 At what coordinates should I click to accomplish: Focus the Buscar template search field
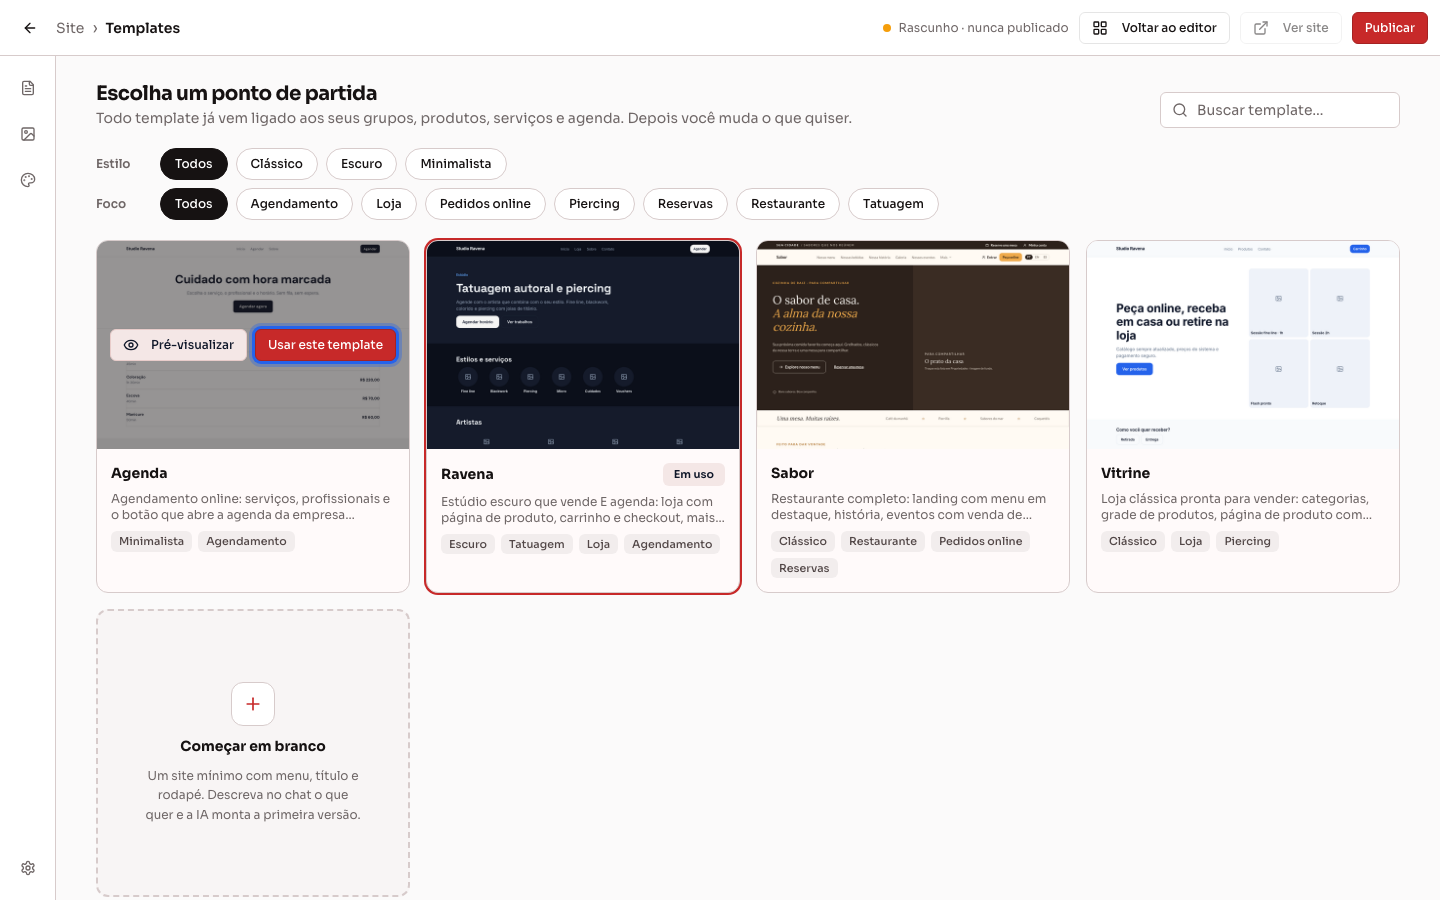[x=1280, y=110]
